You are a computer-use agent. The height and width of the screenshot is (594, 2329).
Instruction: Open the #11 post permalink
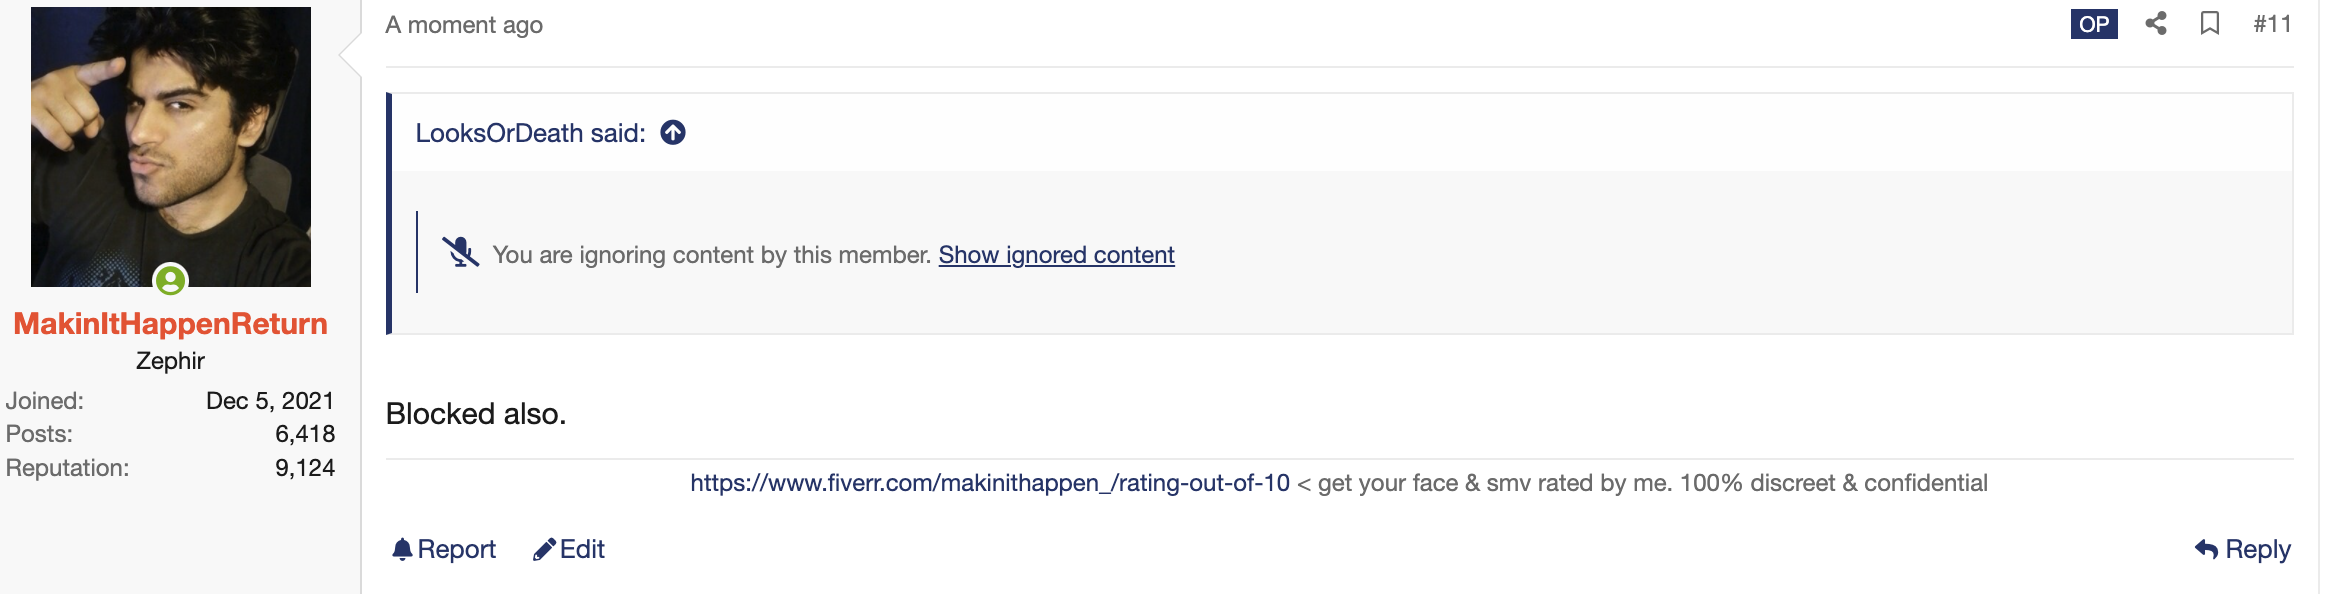click(2272, 24)
